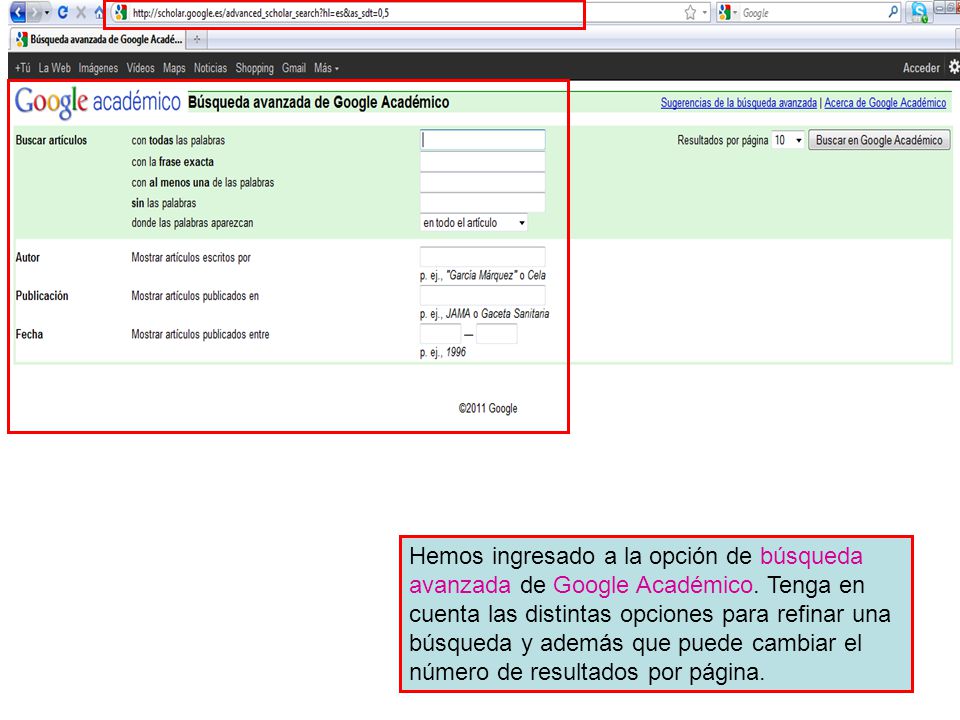Open Gmail in Google bar
Viewport: 960px width, 720px height.
pyautogui.click(x=294, y=68)
